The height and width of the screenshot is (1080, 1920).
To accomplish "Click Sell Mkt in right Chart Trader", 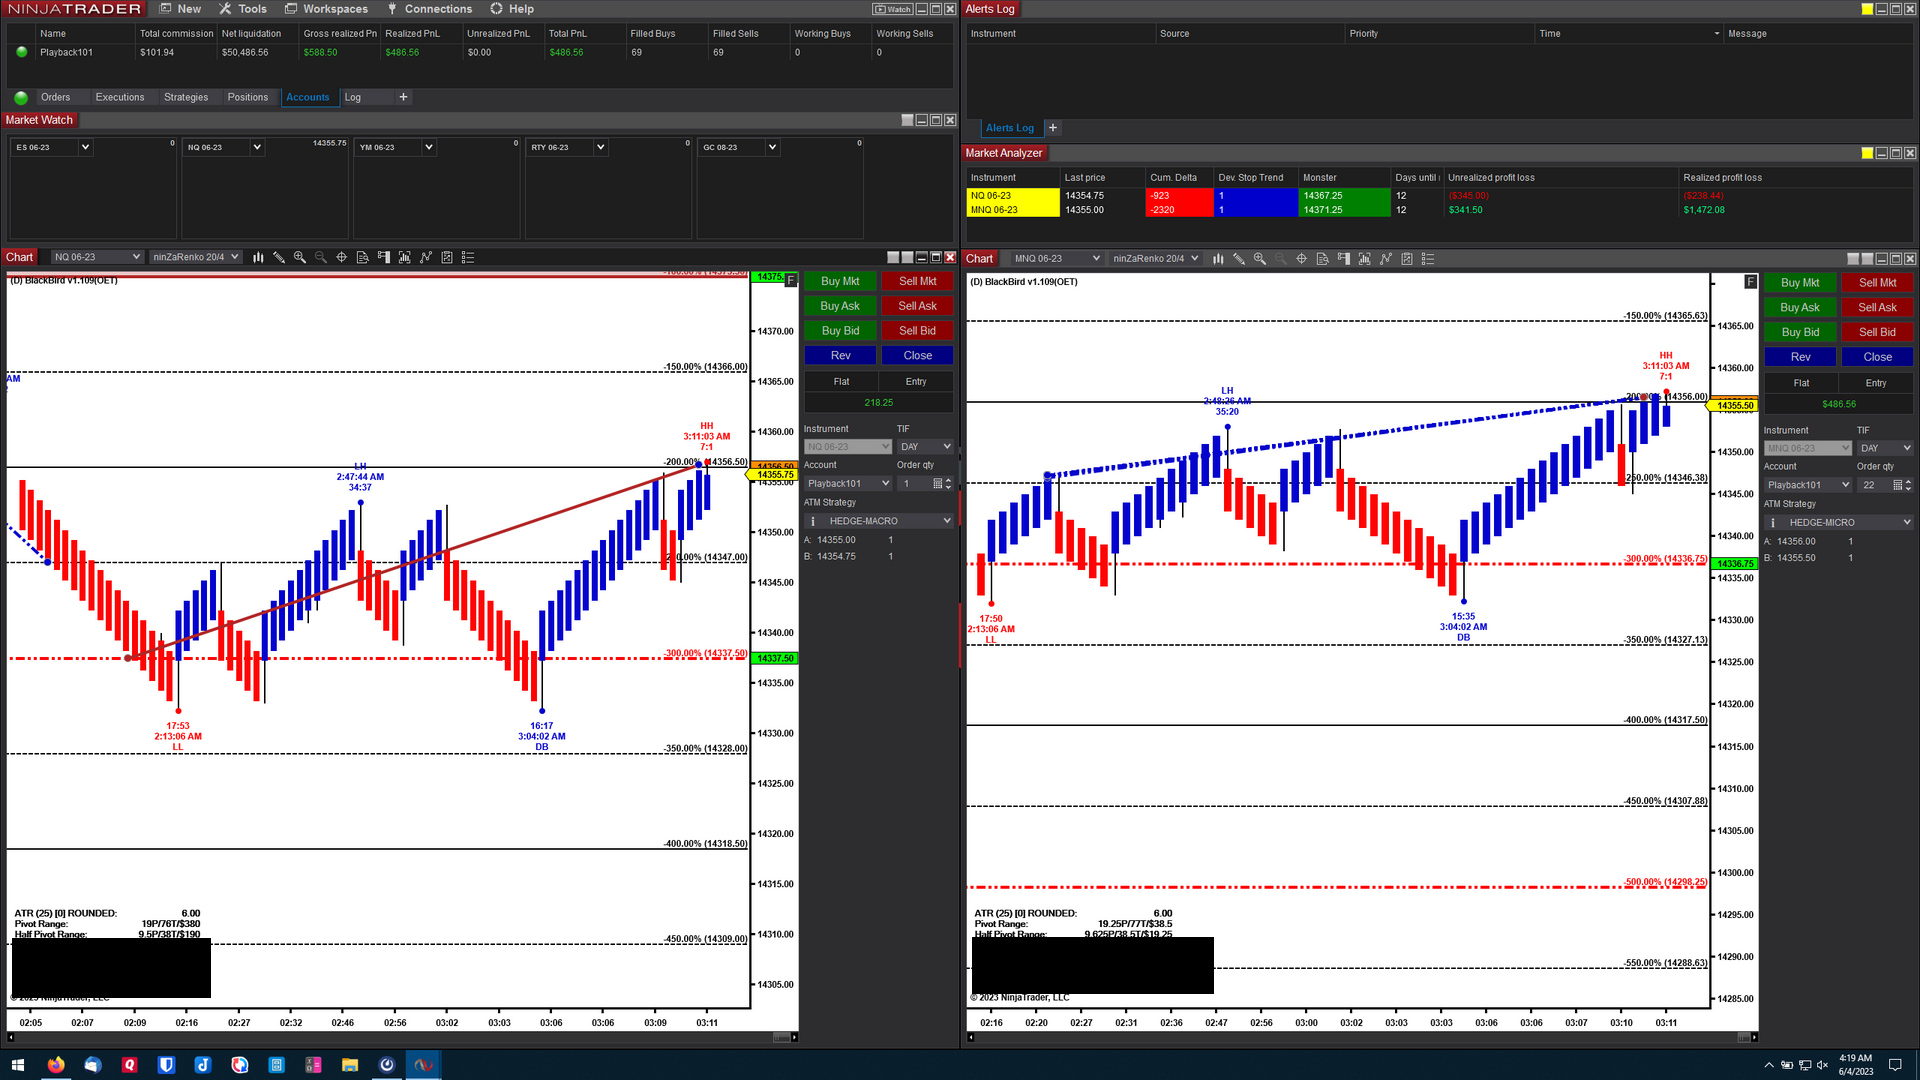I will [1877, 283].
